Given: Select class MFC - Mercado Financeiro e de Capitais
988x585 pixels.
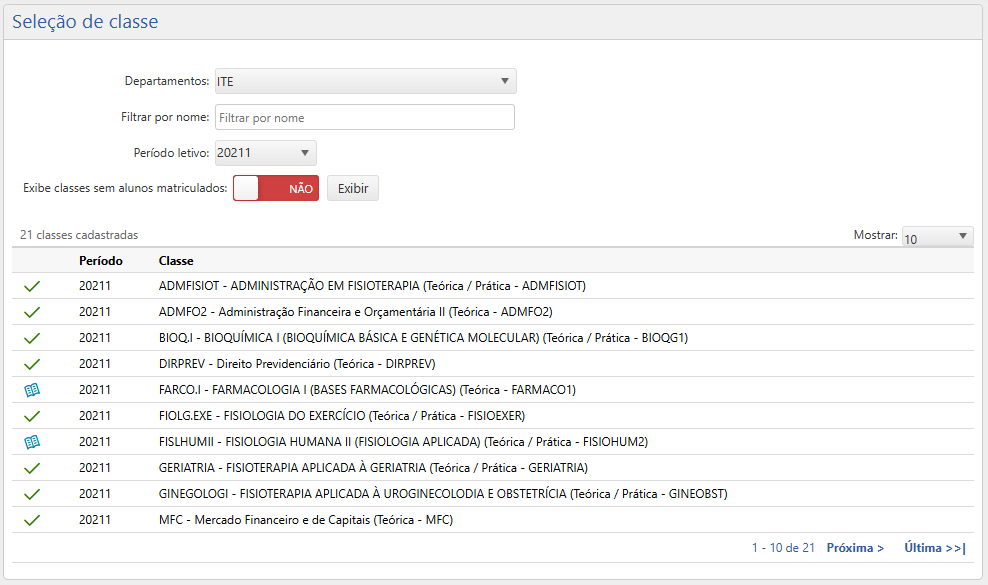Looking at the screenshot, I should coord(306,520).
